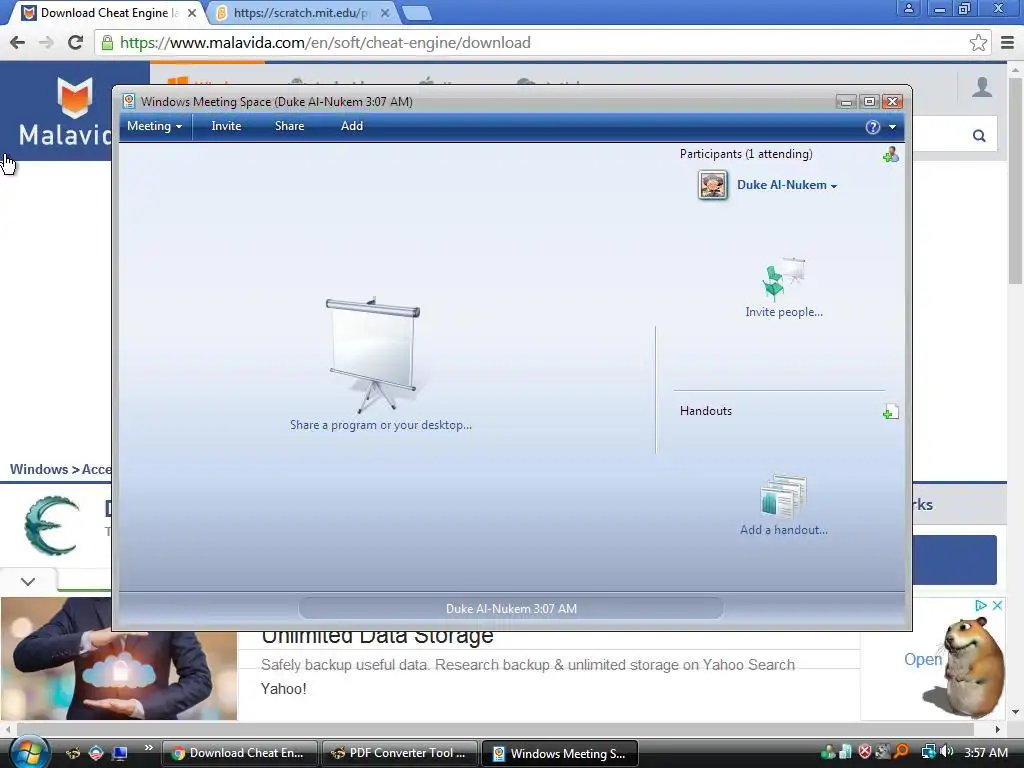Click the horizontal scrollbar in the browser
Screen dimensions: 1024x768
[496, 729]
